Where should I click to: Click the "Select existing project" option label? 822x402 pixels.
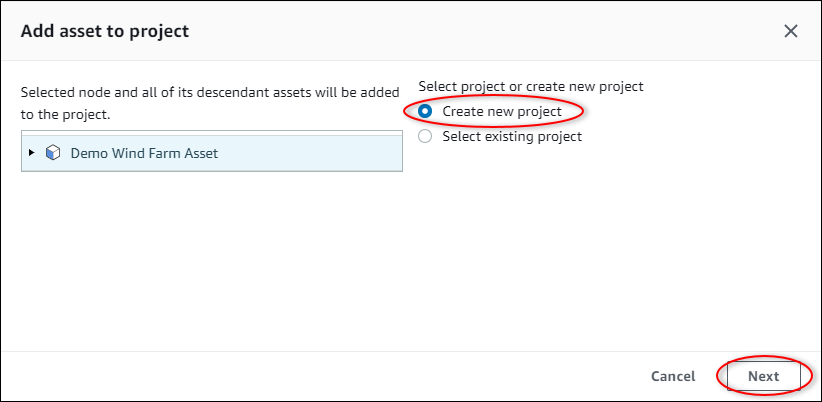click(x=512, y=136)
